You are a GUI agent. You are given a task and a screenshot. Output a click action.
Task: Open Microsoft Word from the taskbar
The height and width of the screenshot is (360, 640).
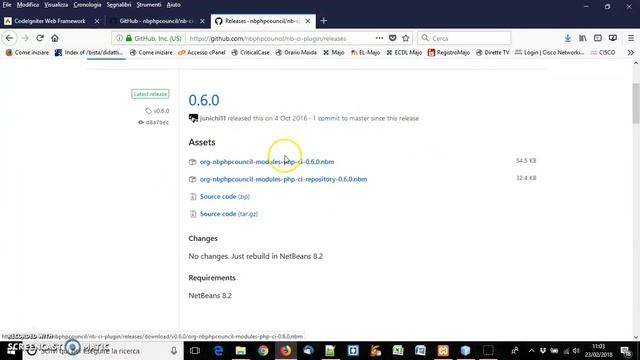tap(420, 351)
